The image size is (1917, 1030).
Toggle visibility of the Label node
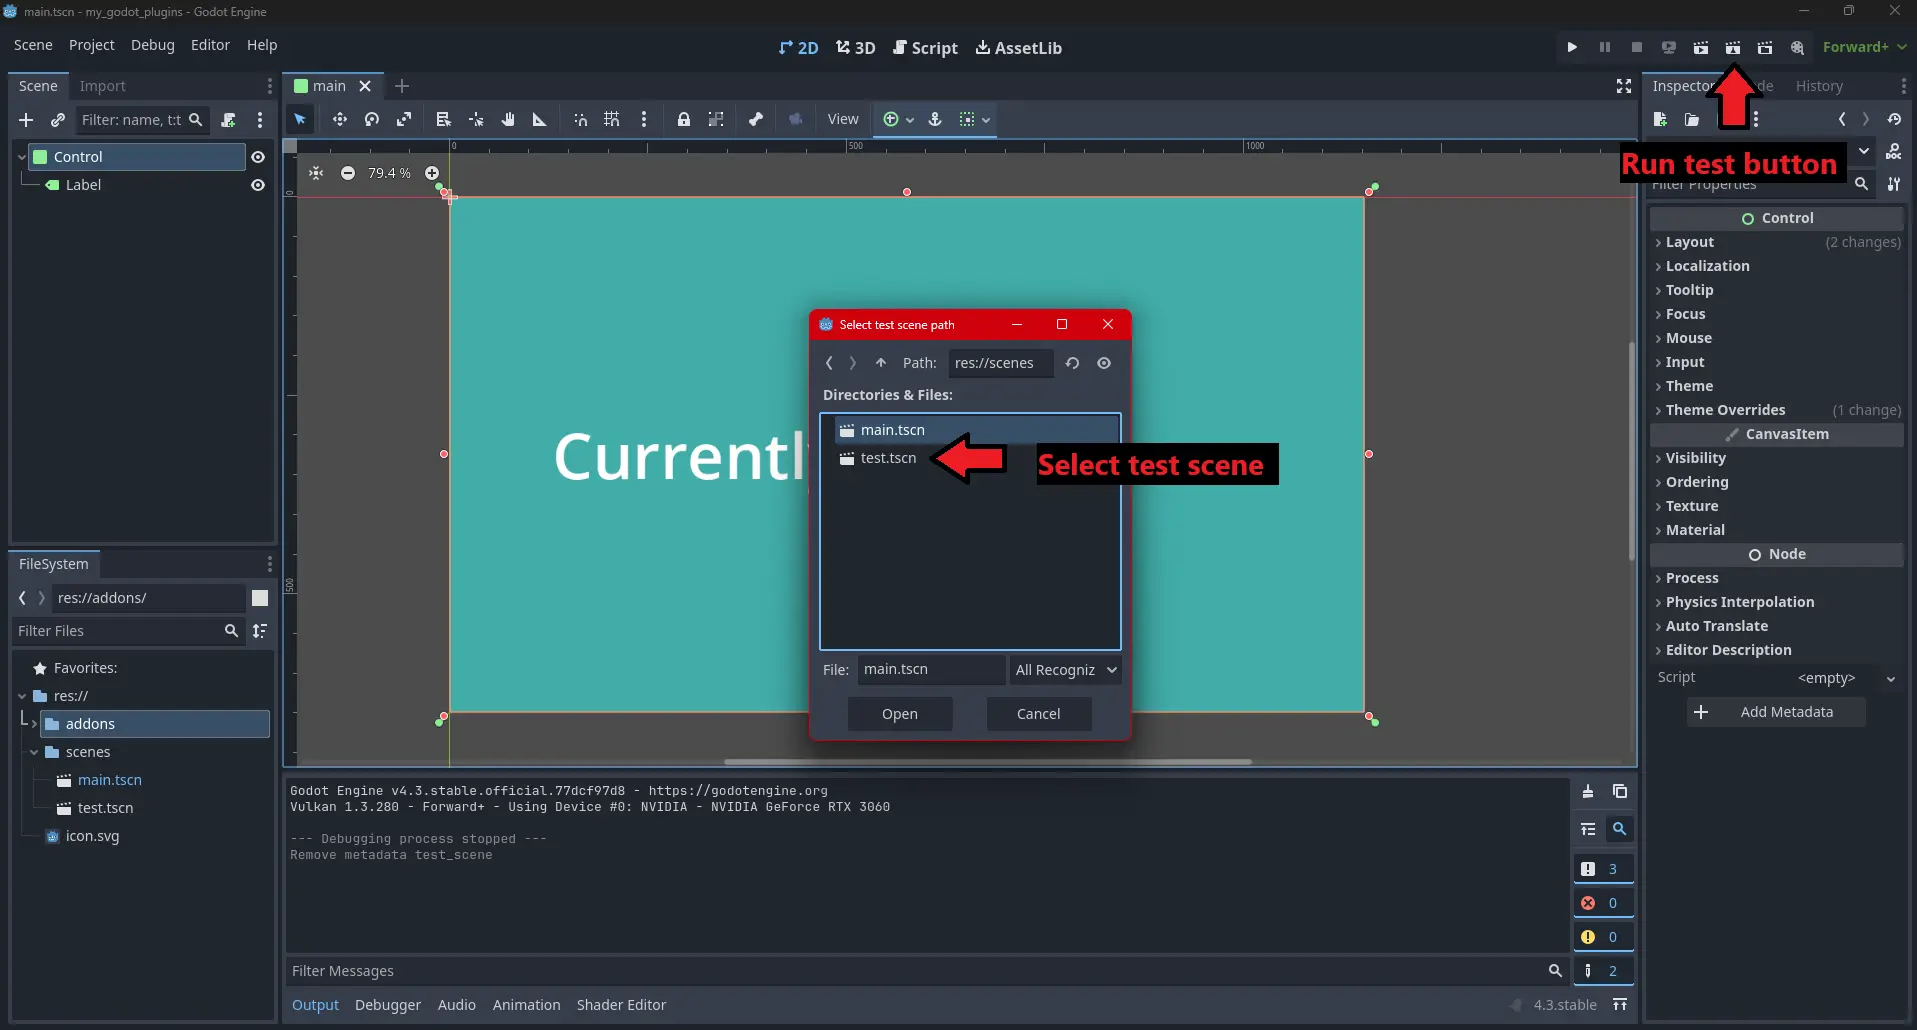click(x=258, y=185)
